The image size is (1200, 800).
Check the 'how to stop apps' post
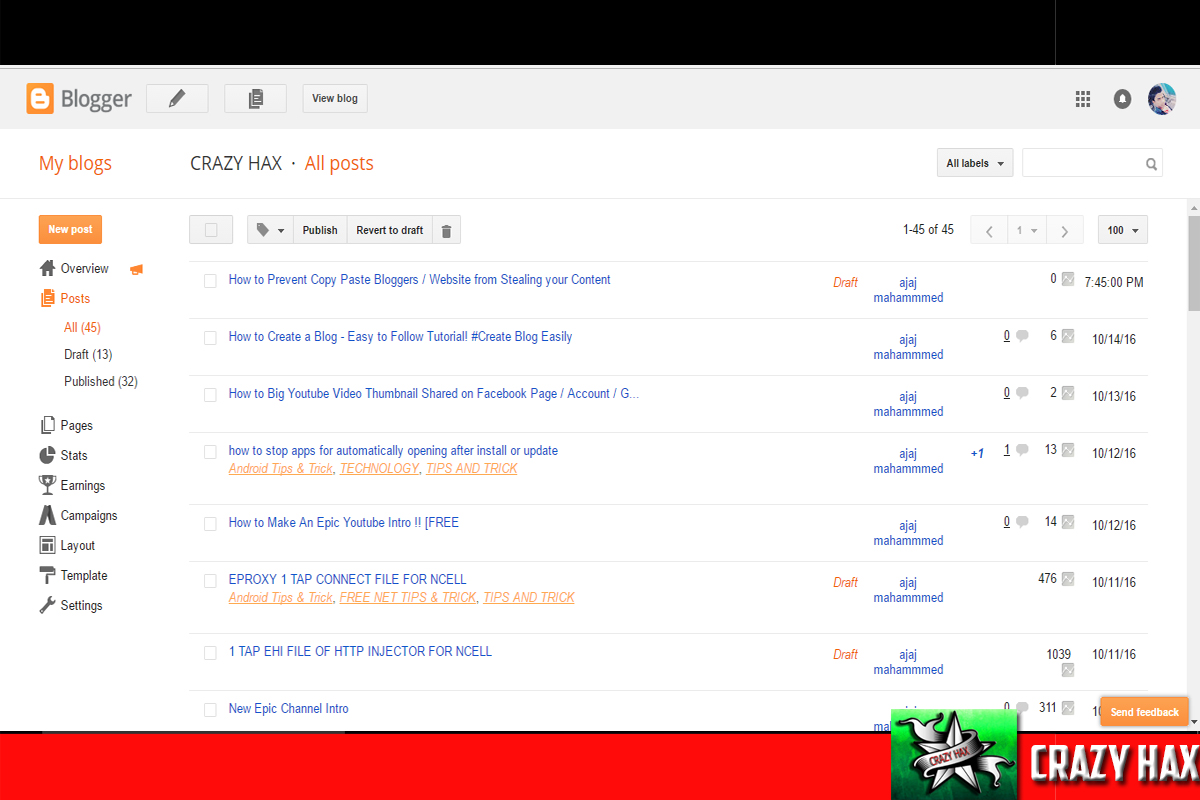coord(210,452)
